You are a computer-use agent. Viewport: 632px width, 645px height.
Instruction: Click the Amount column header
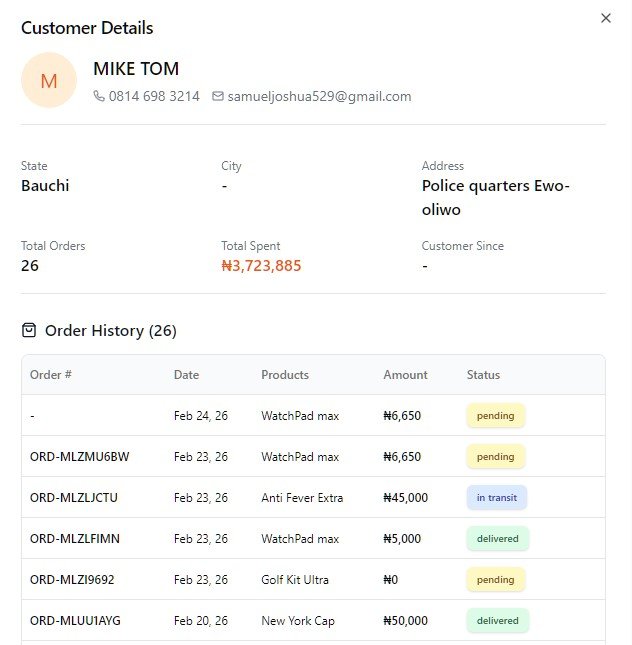[x=405, y=375]
